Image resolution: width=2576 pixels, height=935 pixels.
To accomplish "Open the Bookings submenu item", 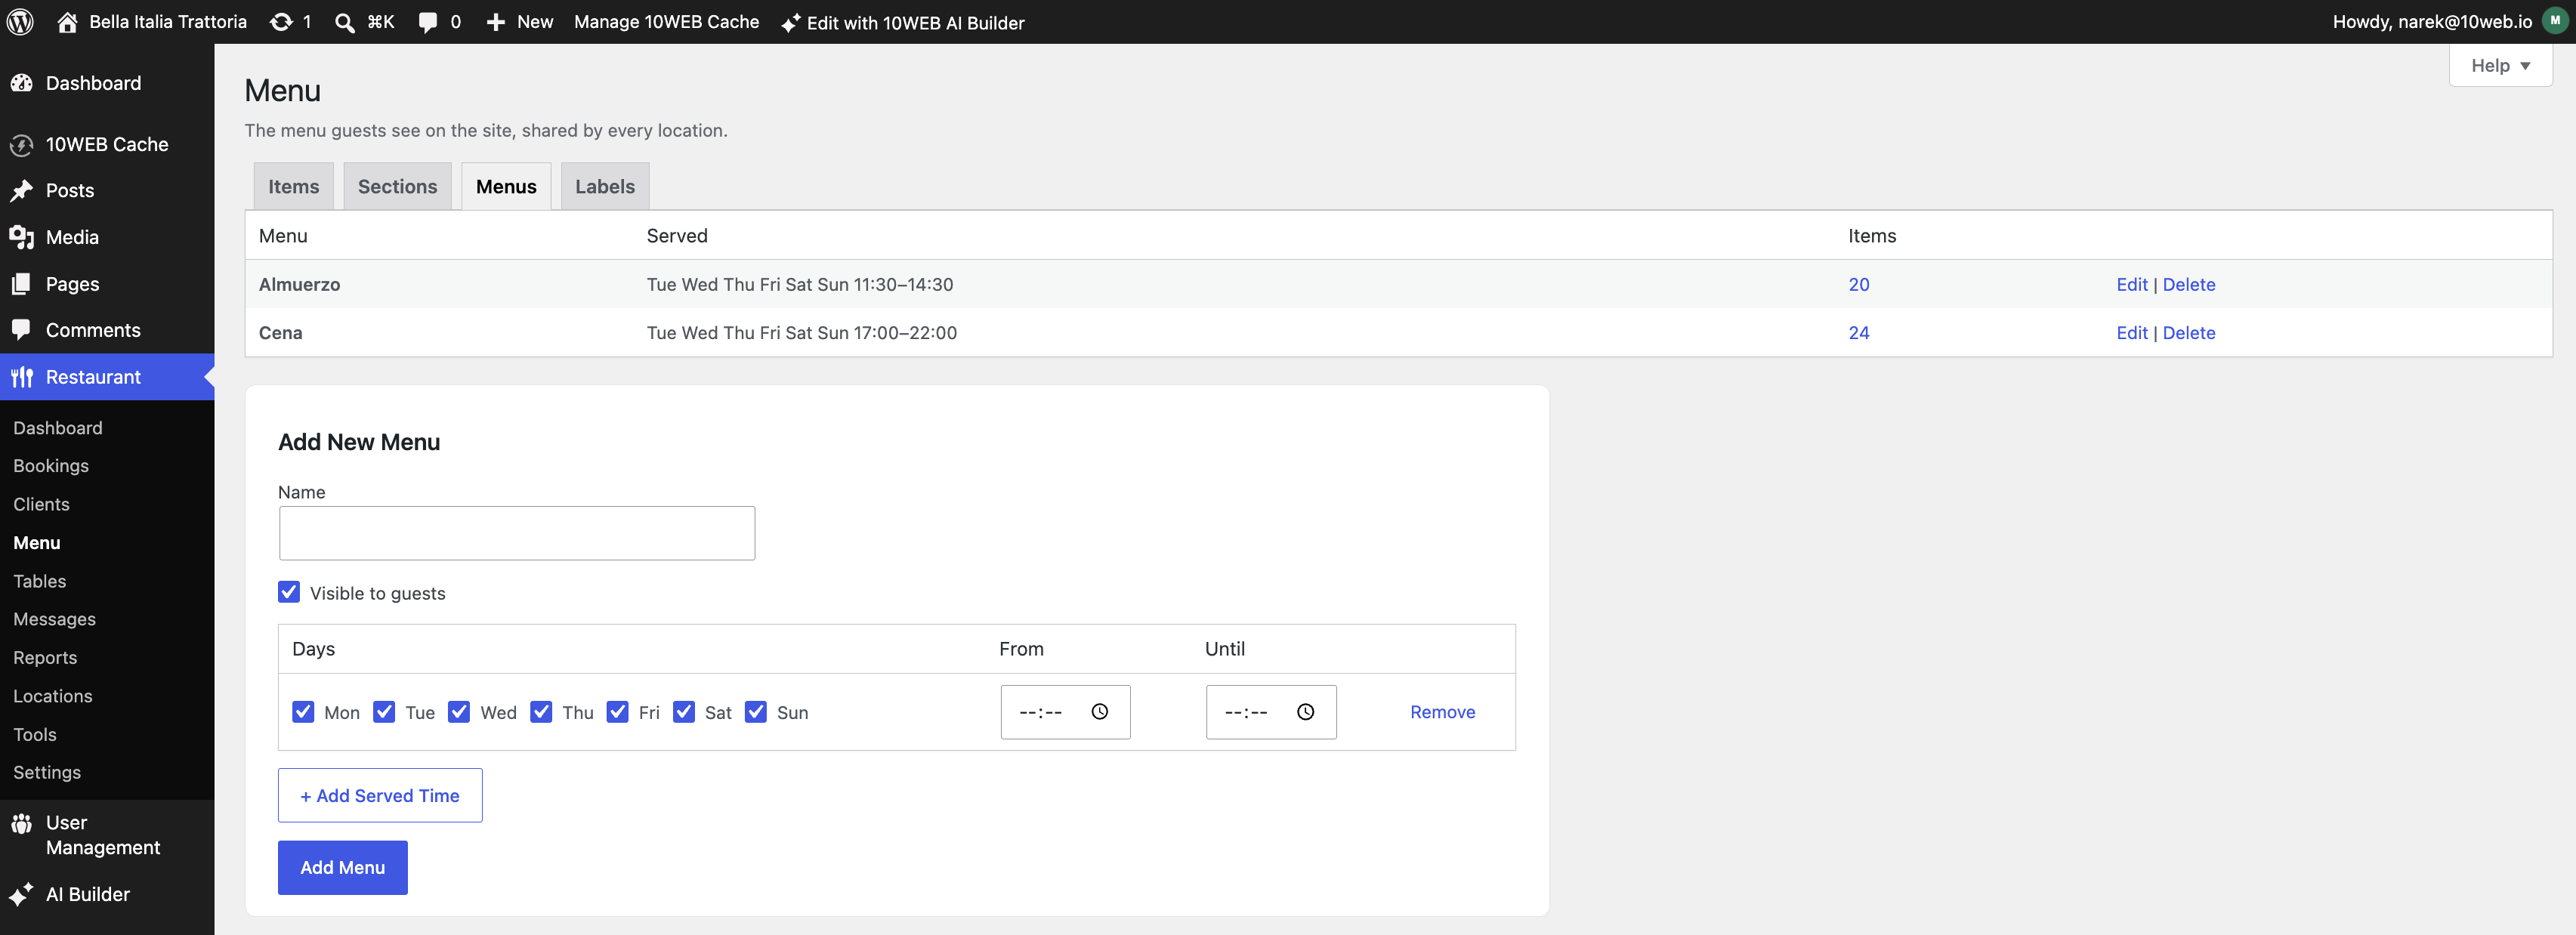I will click(51, 466).
